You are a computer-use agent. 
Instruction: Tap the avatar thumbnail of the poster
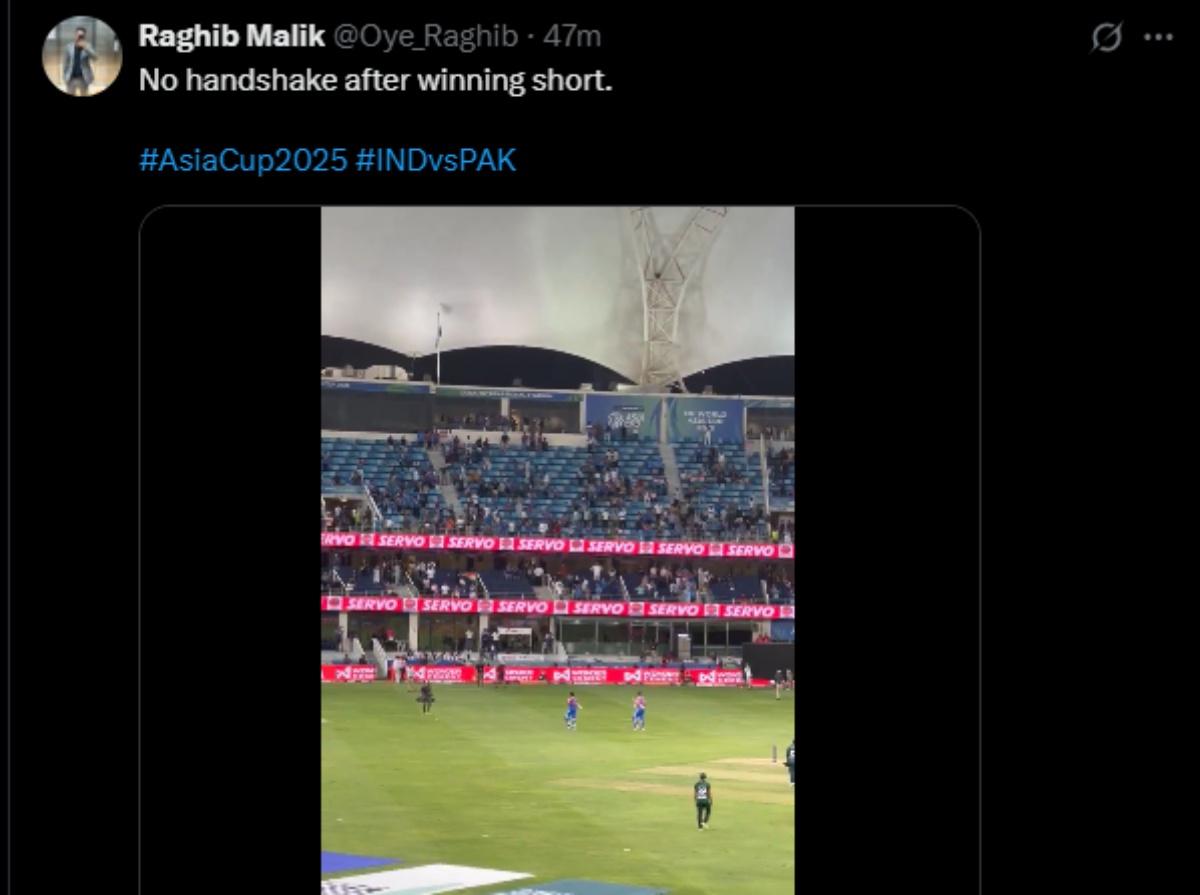pyautogui.click(x=80, y=40)
